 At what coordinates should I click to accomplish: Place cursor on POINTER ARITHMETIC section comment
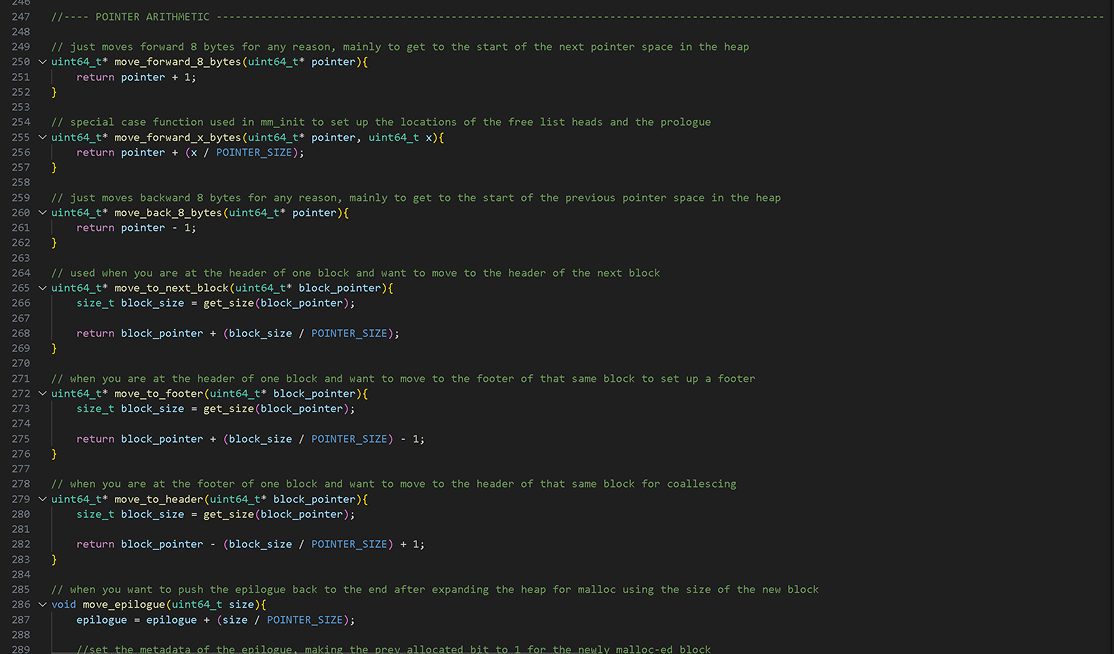coord(152,17)
